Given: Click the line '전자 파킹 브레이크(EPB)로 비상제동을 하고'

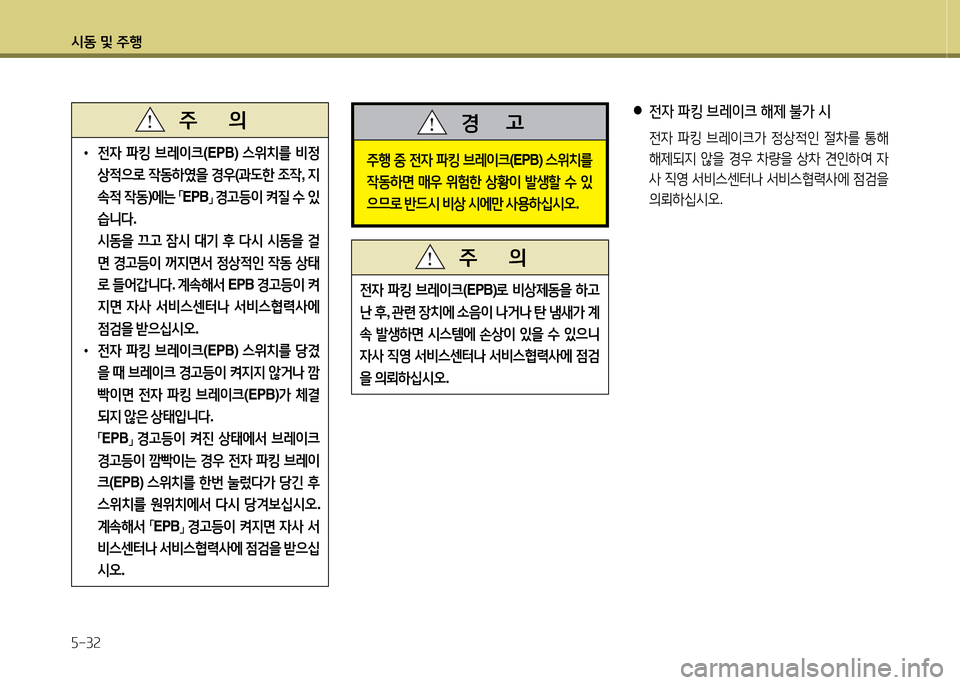Looking at the screenshot, I should [480, 290].
